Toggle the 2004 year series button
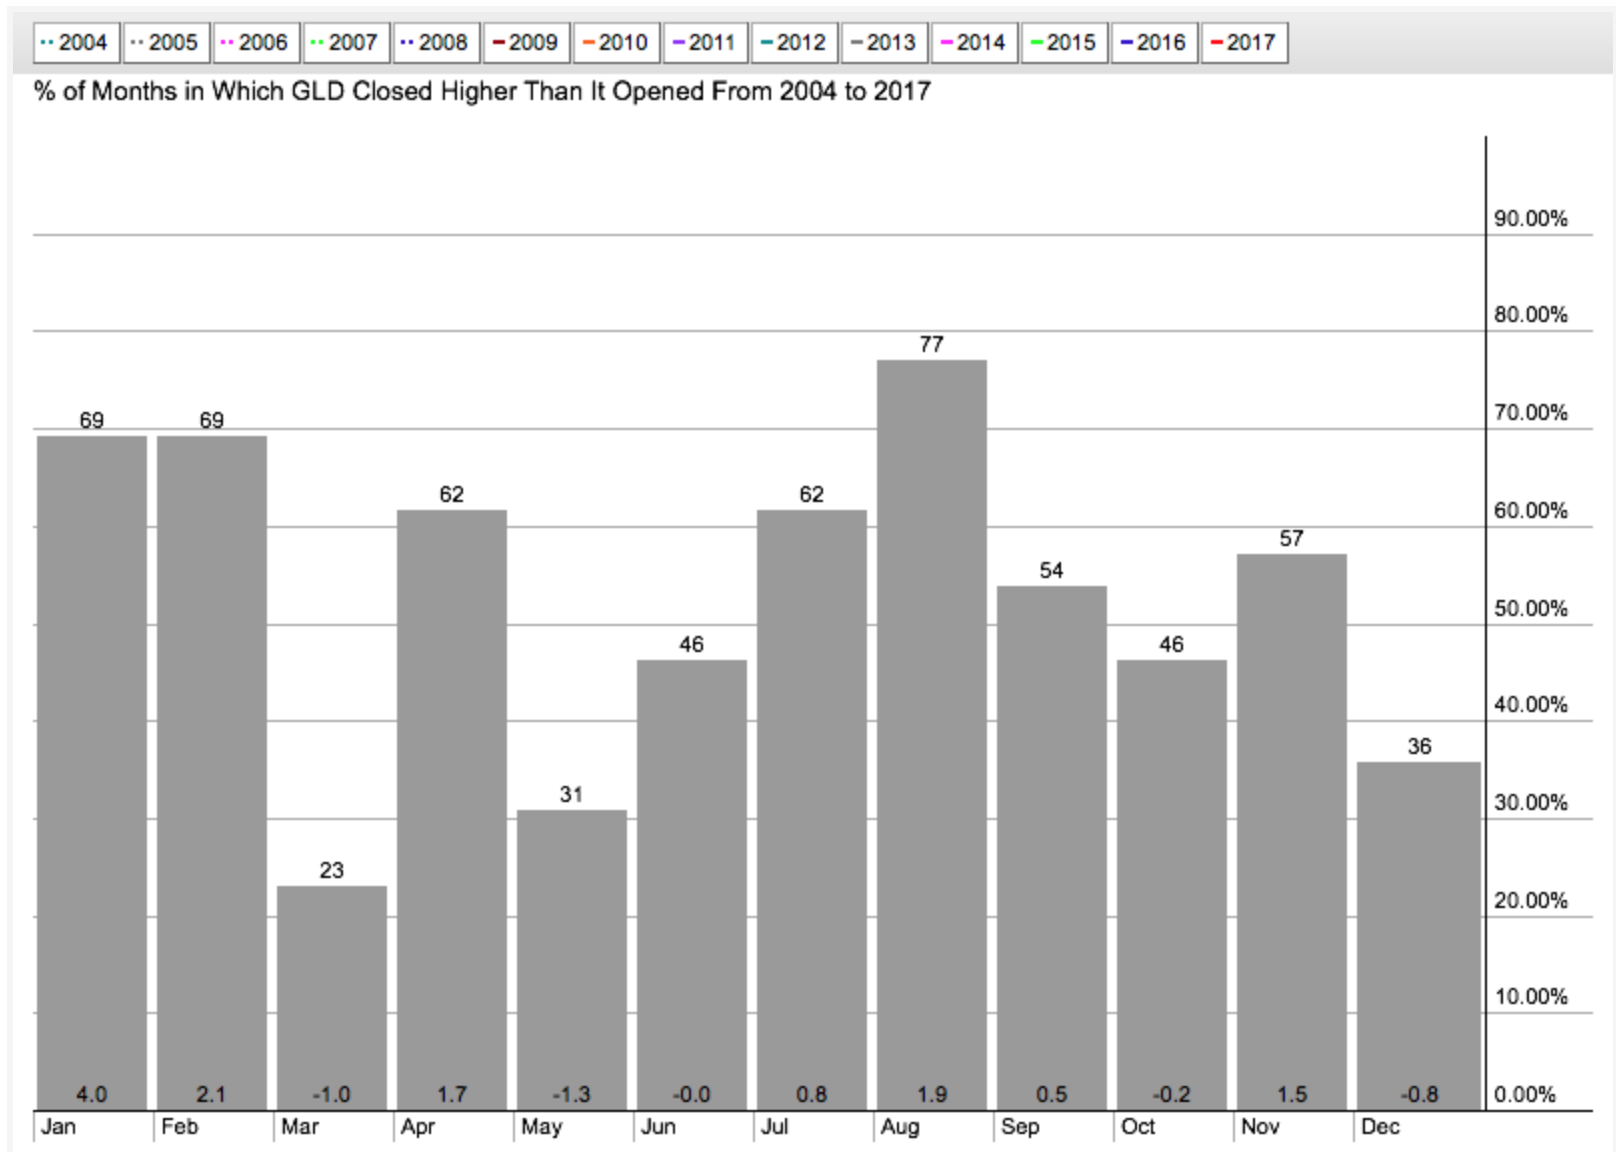Screen dimensions: 1616x1152 coord(76,43)
